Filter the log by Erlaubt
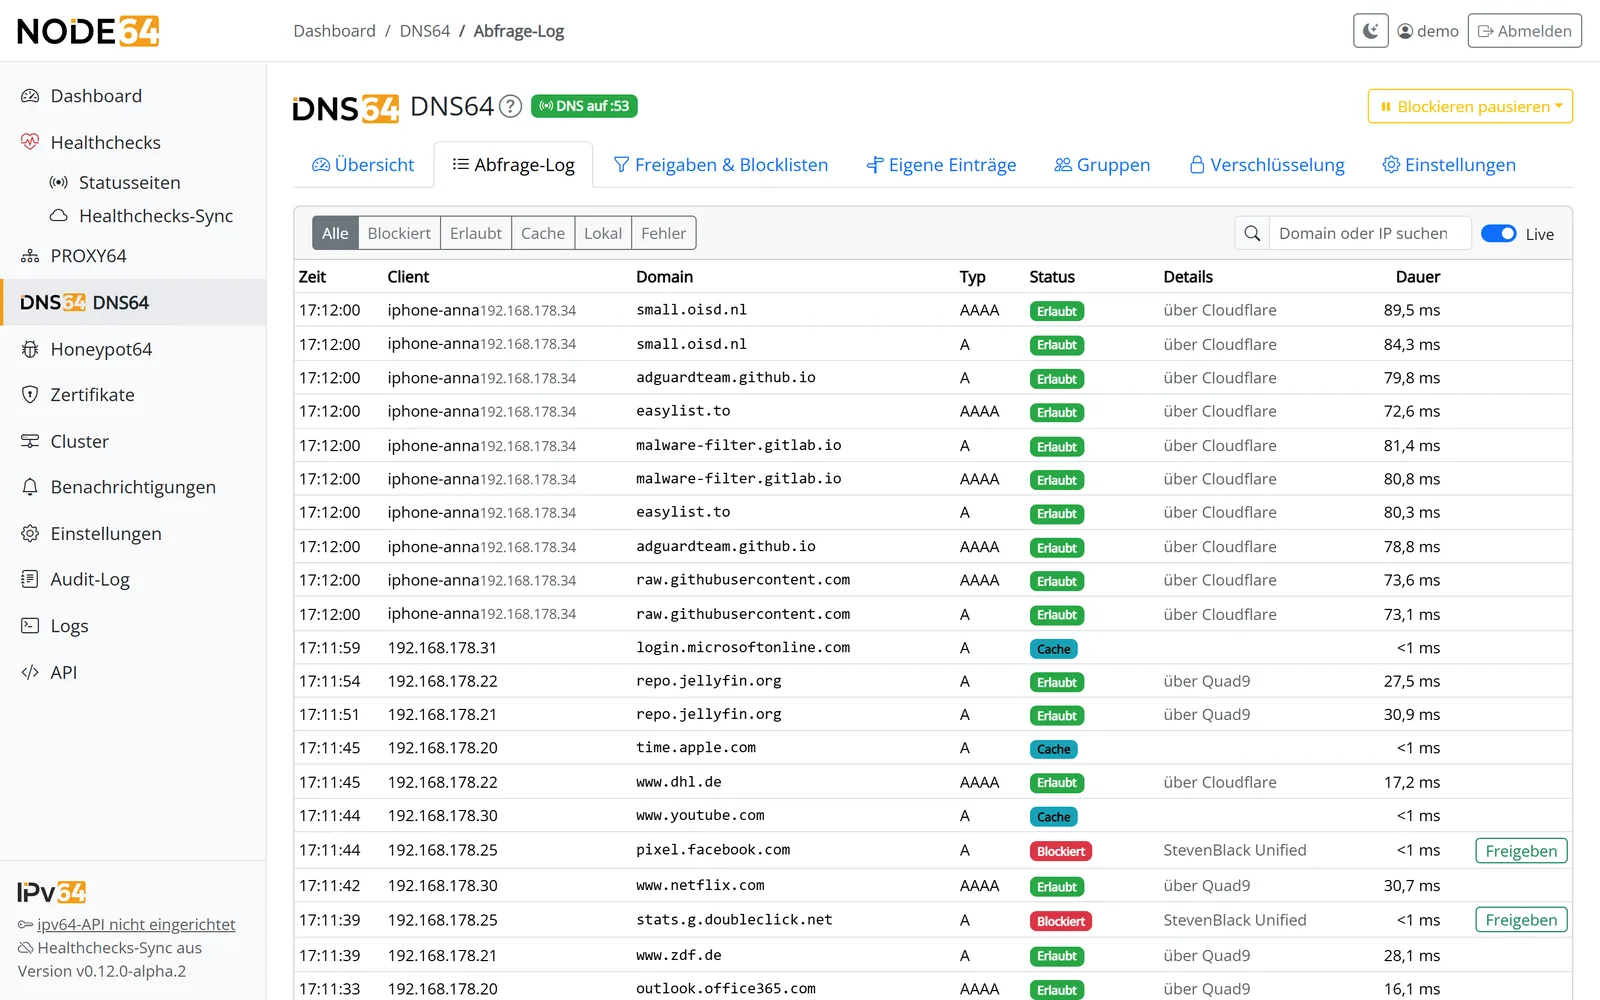Screen dimensions: 1600x1000 coord(476,234)
